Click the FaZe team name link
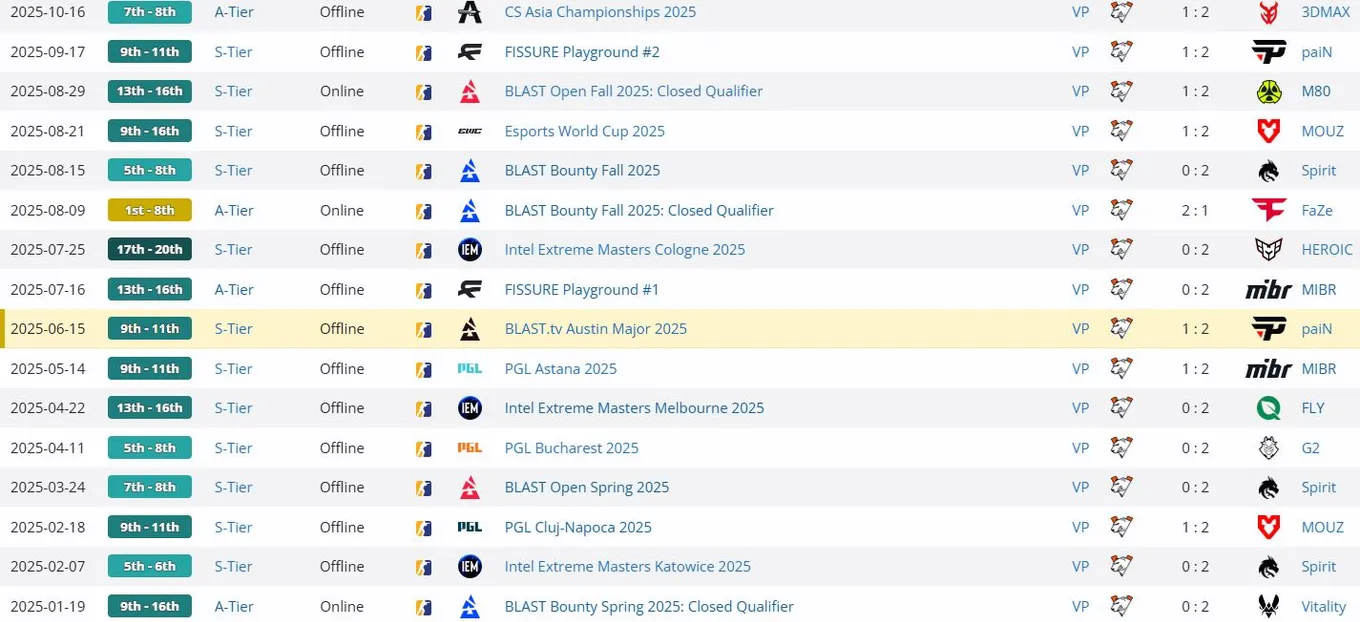The height and width of the screenshot is (622, 1360). pos(1317,210)
